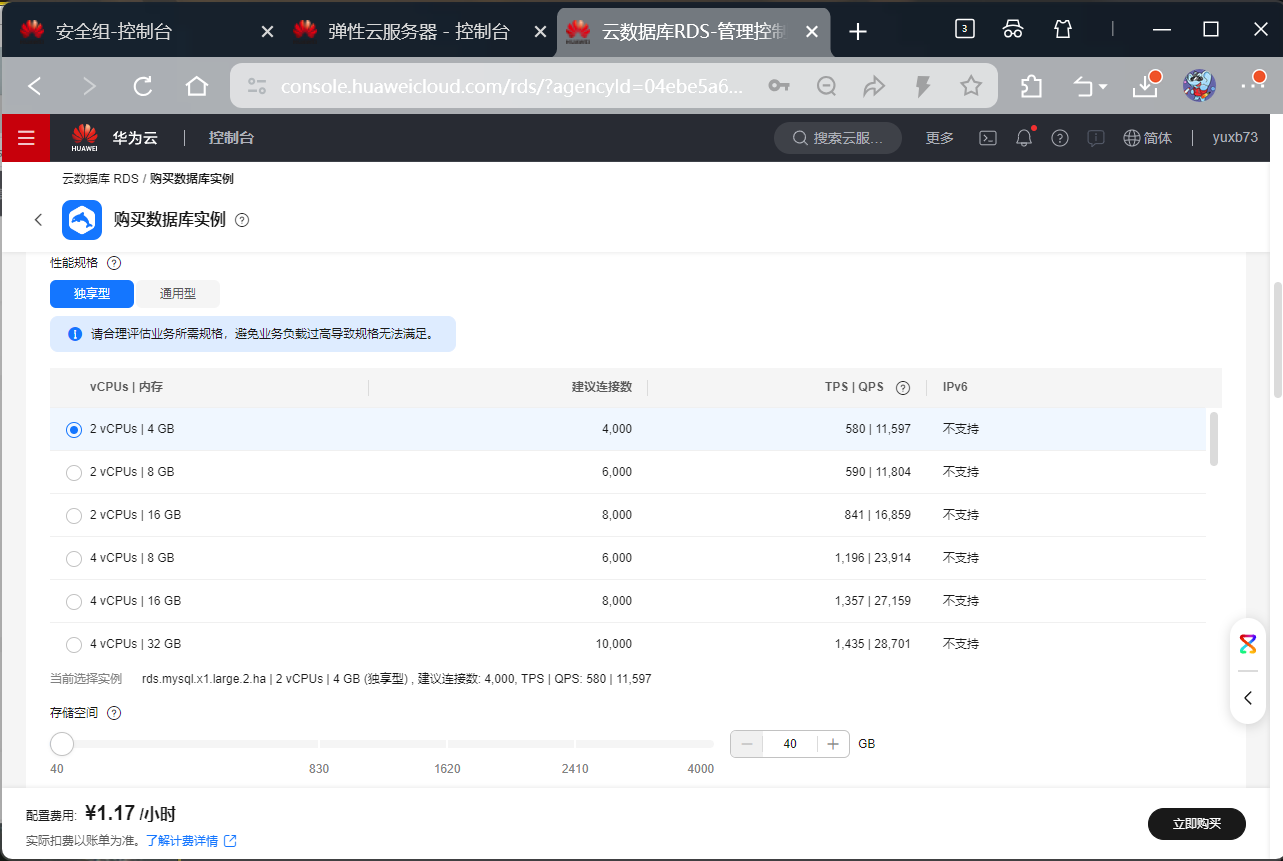Click the incognito glasses icon in title bar
This screenshot has width=1283, height=861.
tap(1013, 29)
